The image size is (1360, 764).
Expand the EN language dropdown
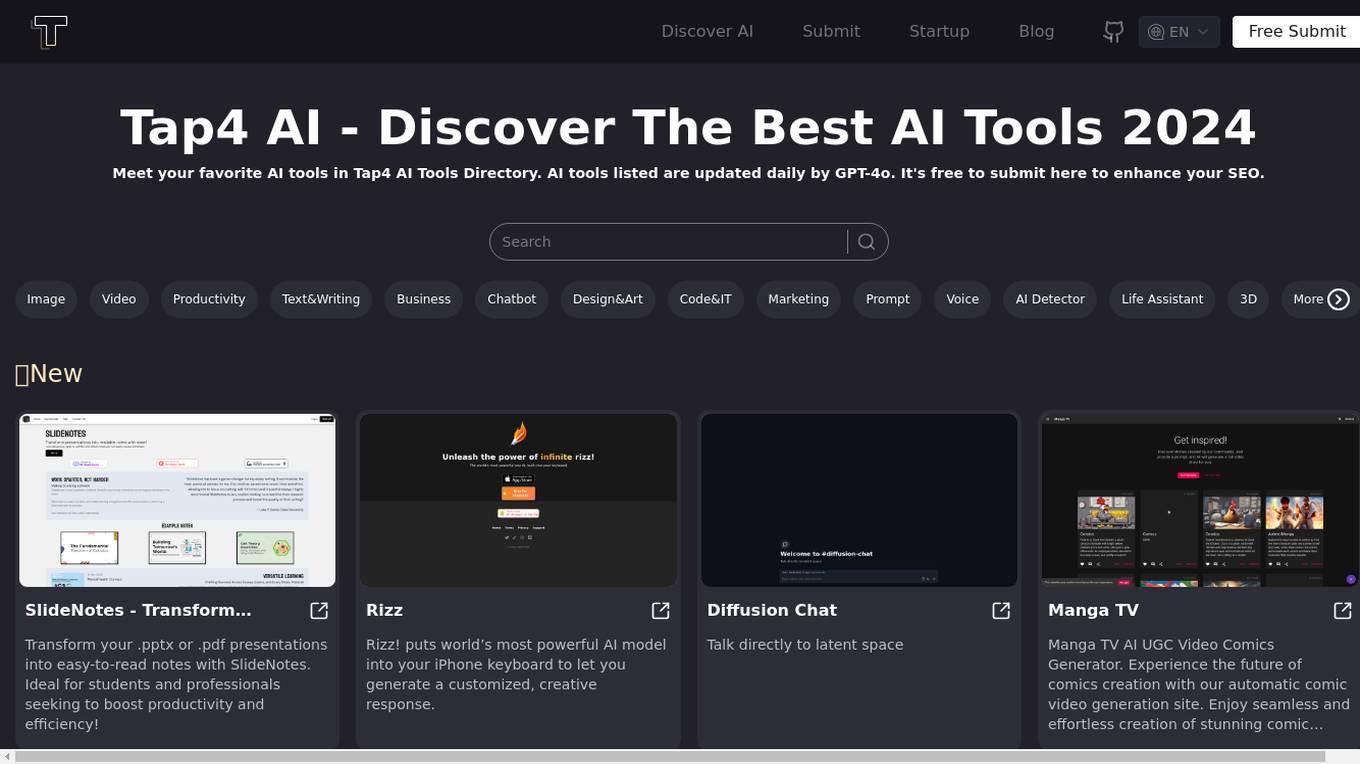click(x=1179, y=32)
